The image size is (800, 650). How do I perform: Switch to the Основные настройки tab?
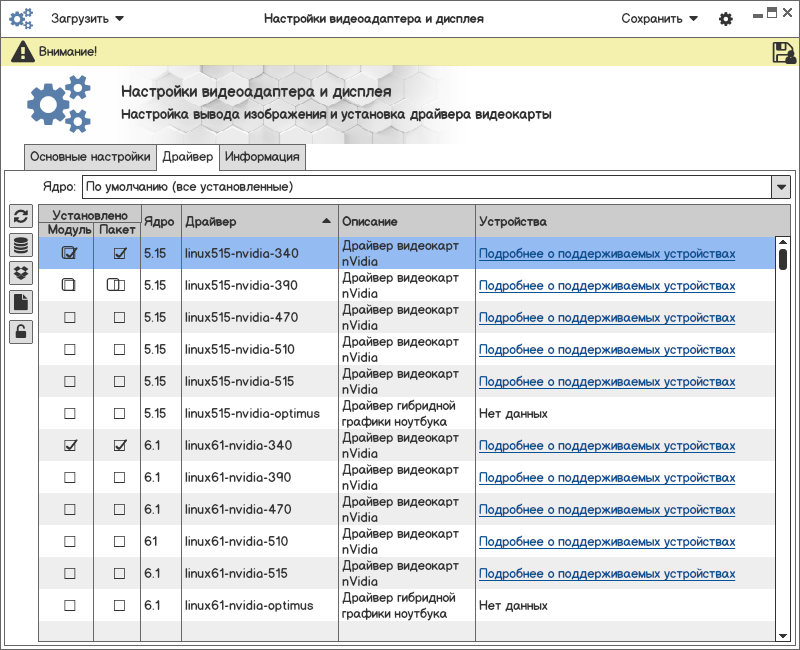click(x=90, y=157)
